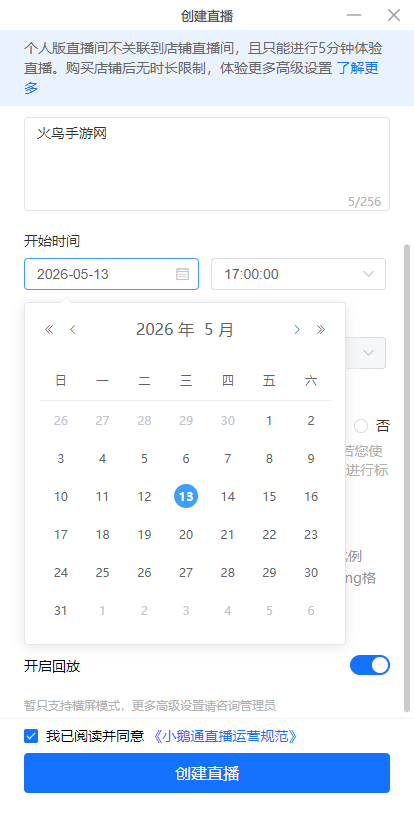Open the 《小鹅通直播运营规范》 link
The width and height of the screenshot is (414, 816).
[x=226, y=736]
